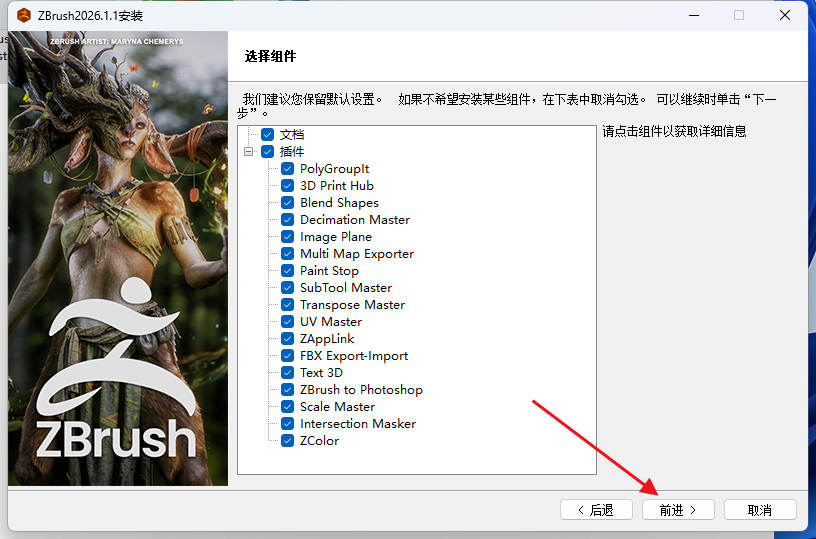Toggle the Blend Shapes checkbox
Viewport: 816px width, 539px height.
click(x=287, y=203)
